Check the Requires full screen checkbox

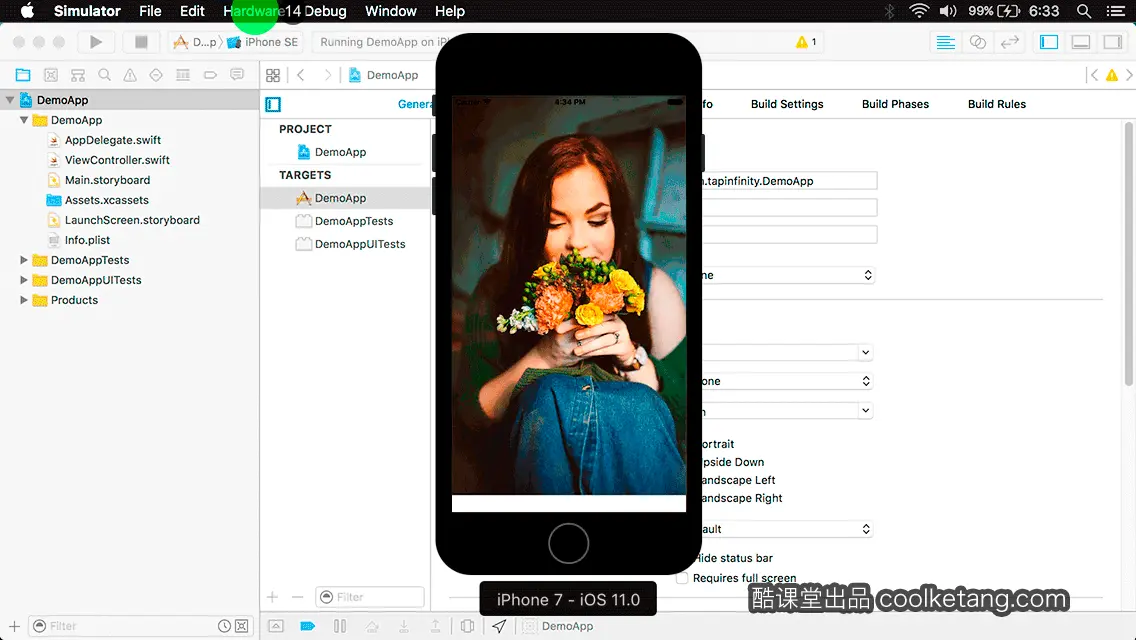click(x=682, y=578)
